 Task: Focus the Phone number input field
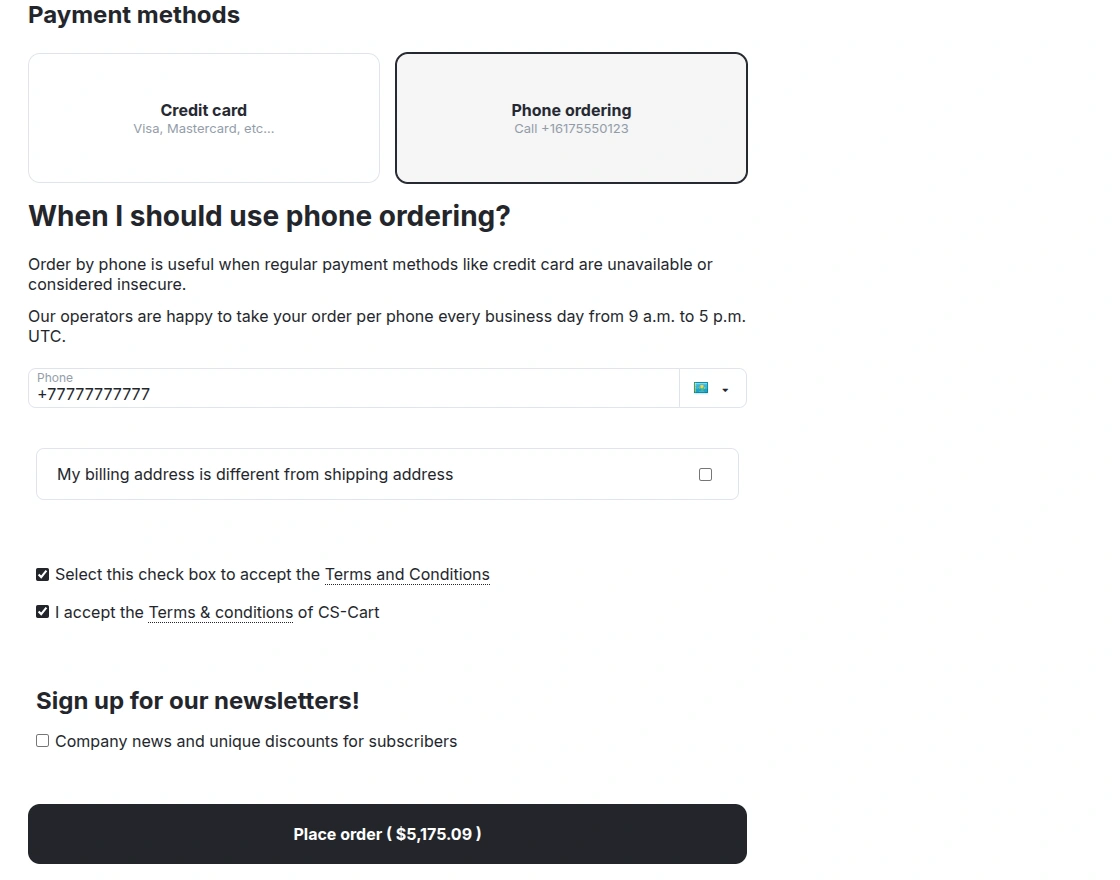(350, 393)
